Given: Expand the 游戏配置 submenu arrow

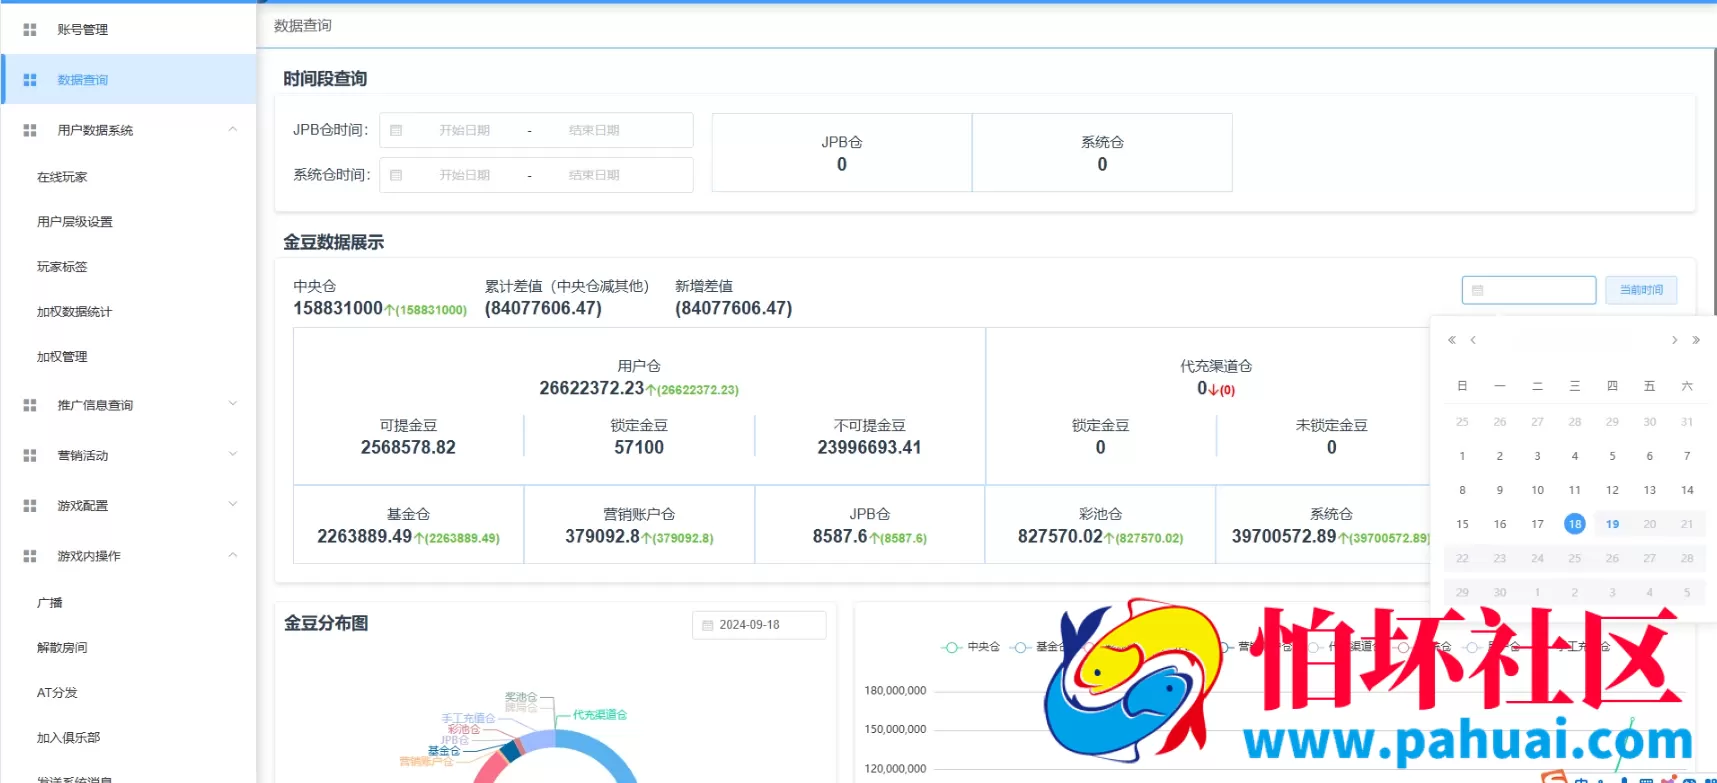Looking at the screenshot, I should (x=233, y=504).
